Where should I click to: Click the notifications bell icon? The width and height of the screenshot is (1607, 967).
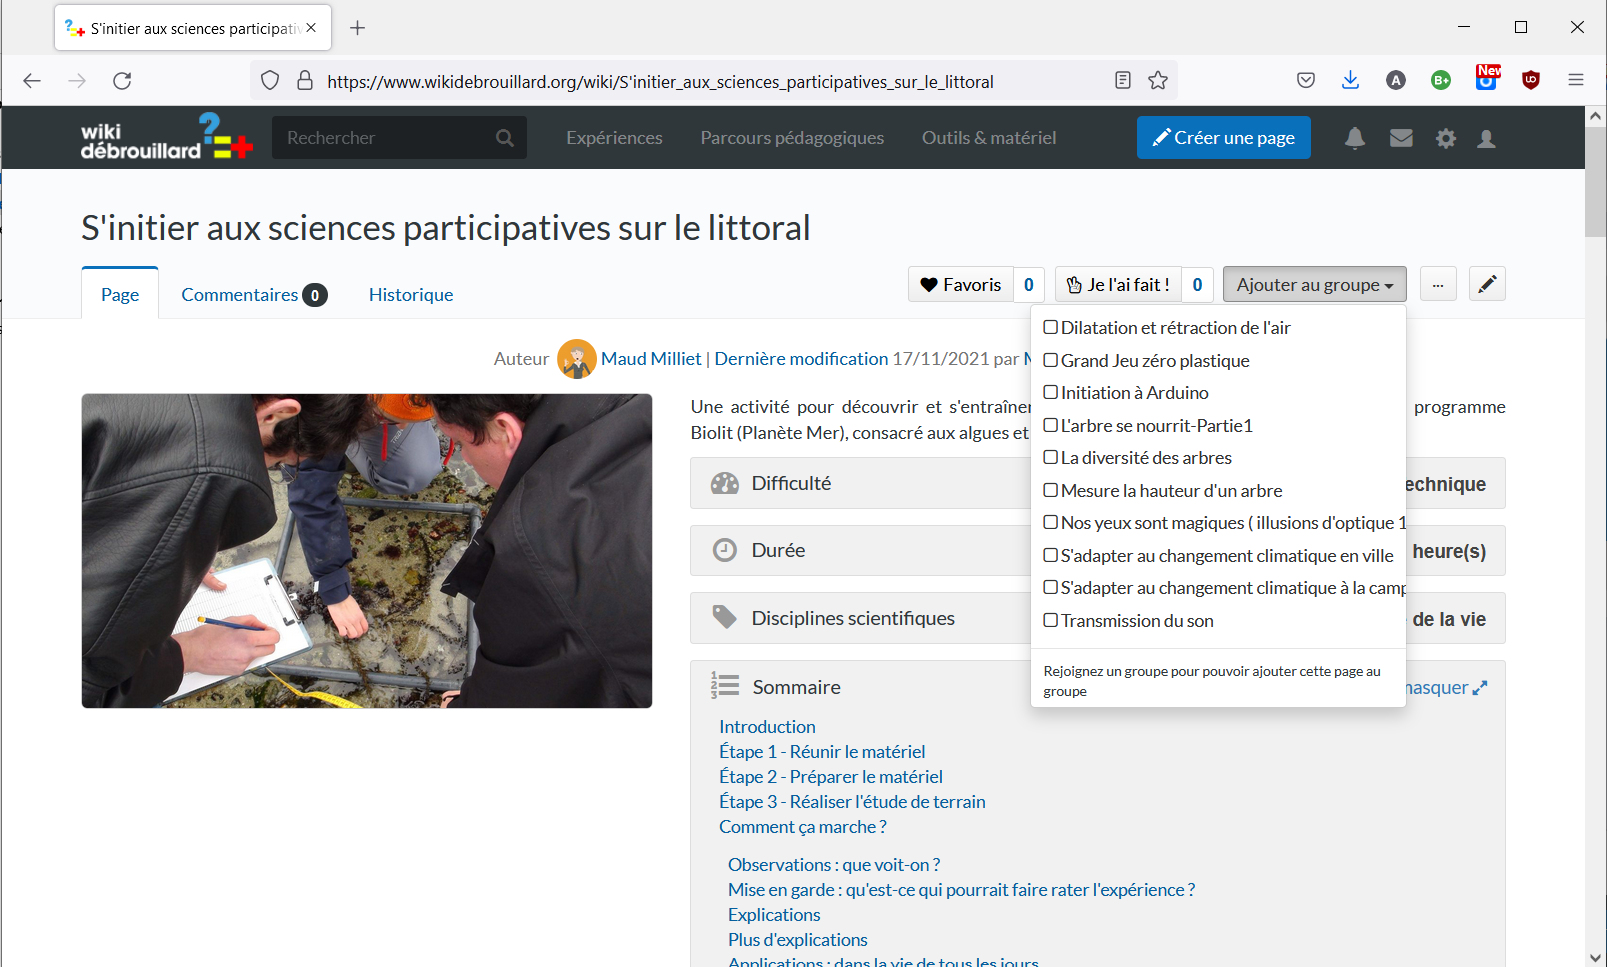point(1354,138)
